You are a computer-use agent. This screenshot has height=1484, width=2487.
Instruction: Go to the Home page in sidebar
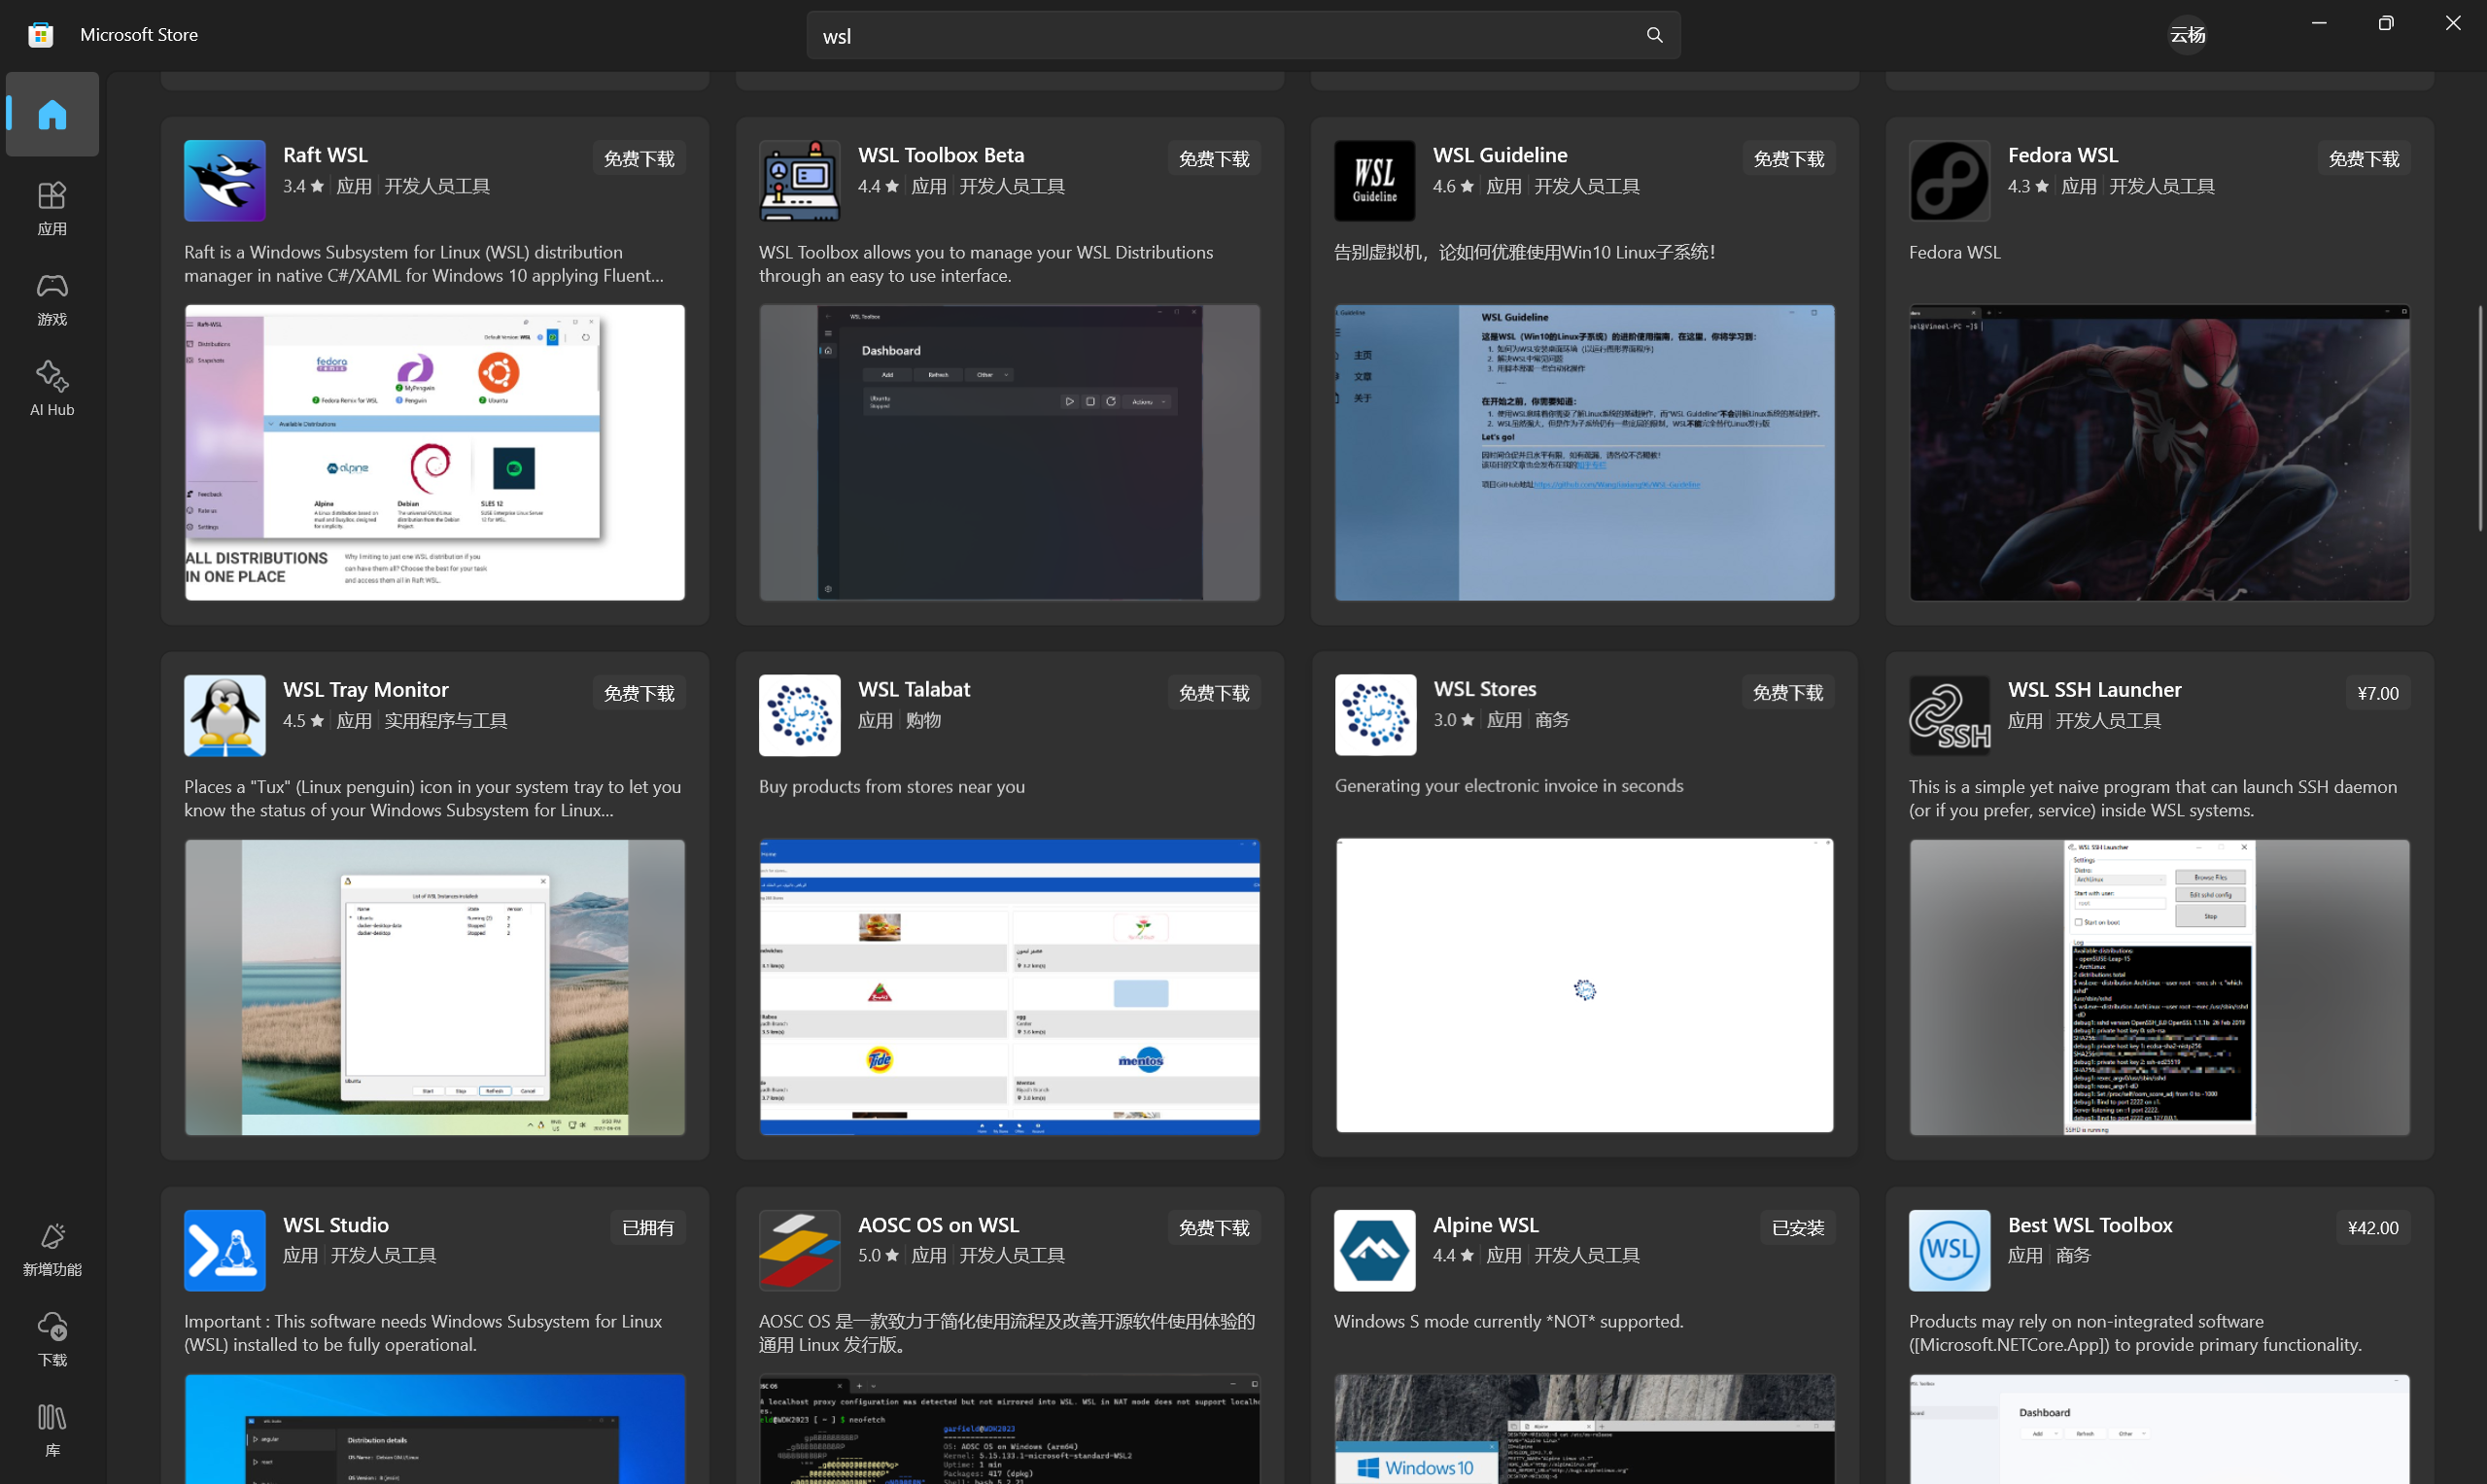52,114
